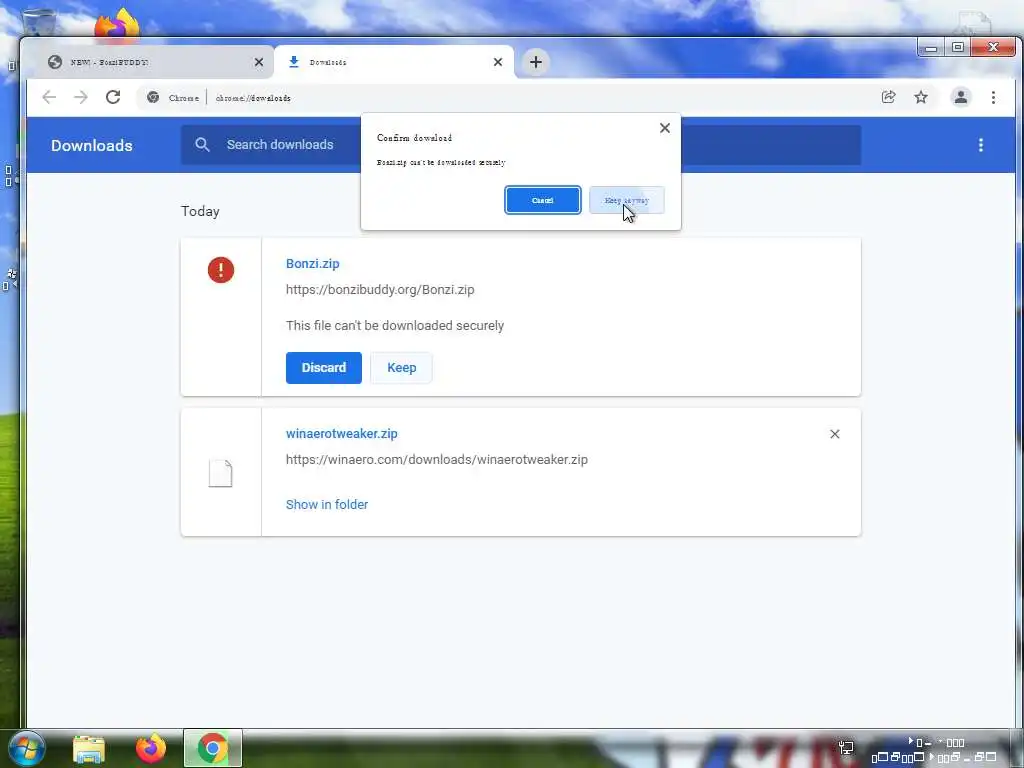Click the red warning icon for Bonzi.zip
The height and width of the screenshot is (768, 1024).
pos(221,270)
